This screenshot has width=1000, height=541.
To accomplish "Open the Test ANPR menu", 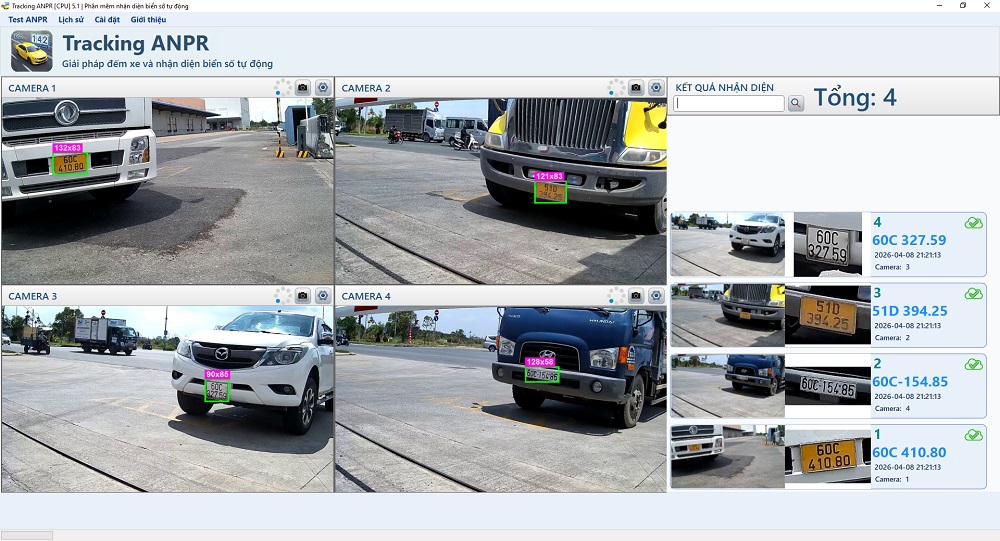I will click(28, 20).
